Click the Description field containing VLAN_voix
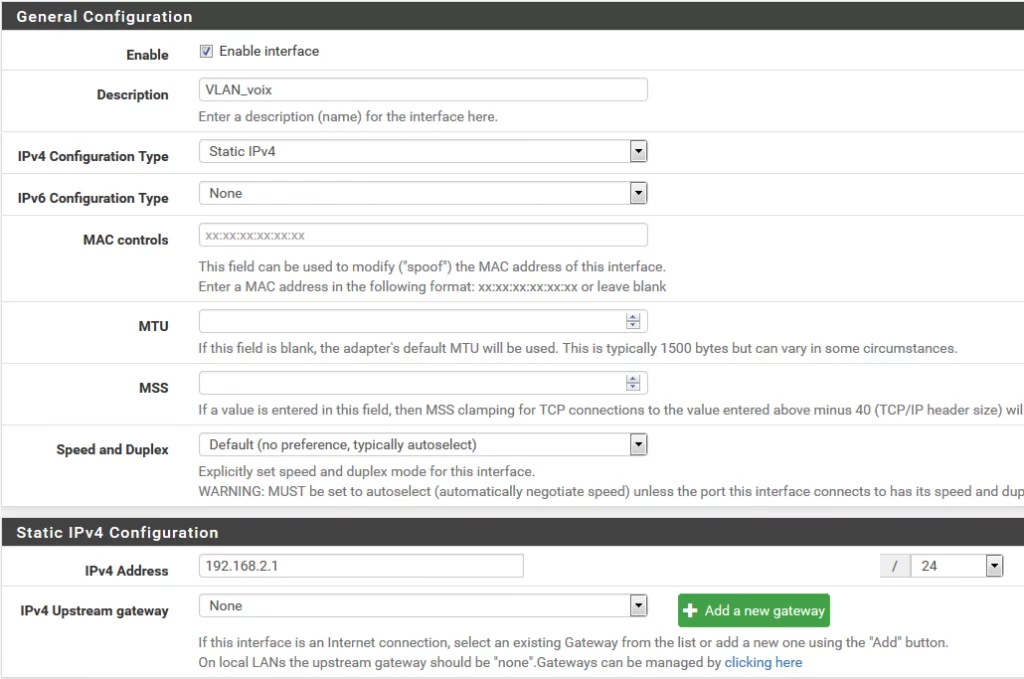The image size is (1024, 679). pos(423,89)
